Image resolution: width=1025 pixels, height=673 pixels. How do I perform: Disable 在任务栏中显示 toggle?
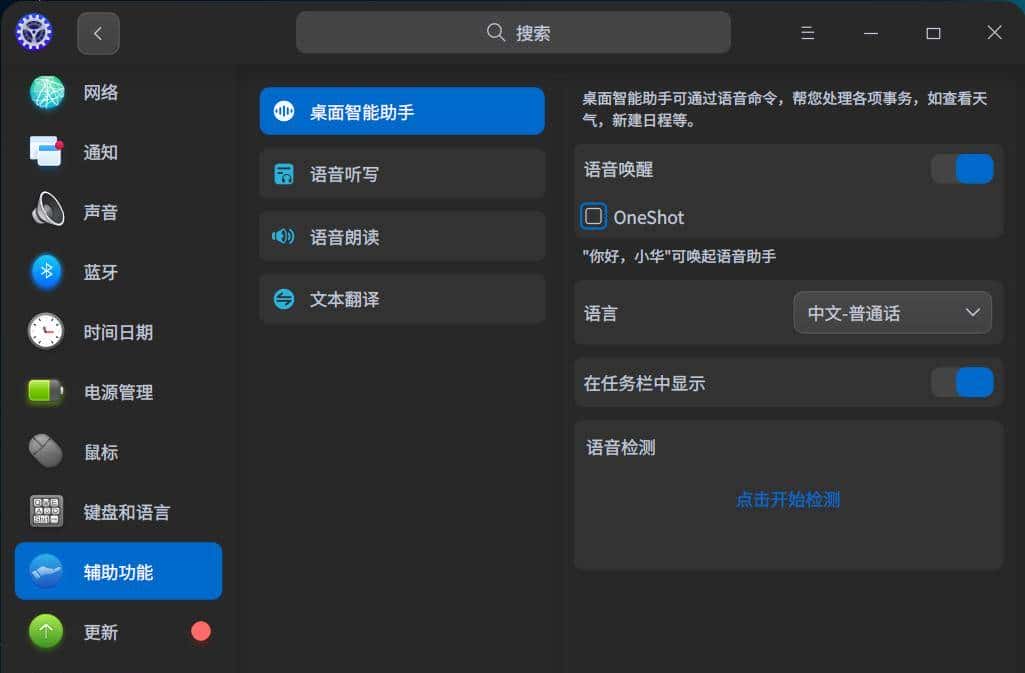961,382
